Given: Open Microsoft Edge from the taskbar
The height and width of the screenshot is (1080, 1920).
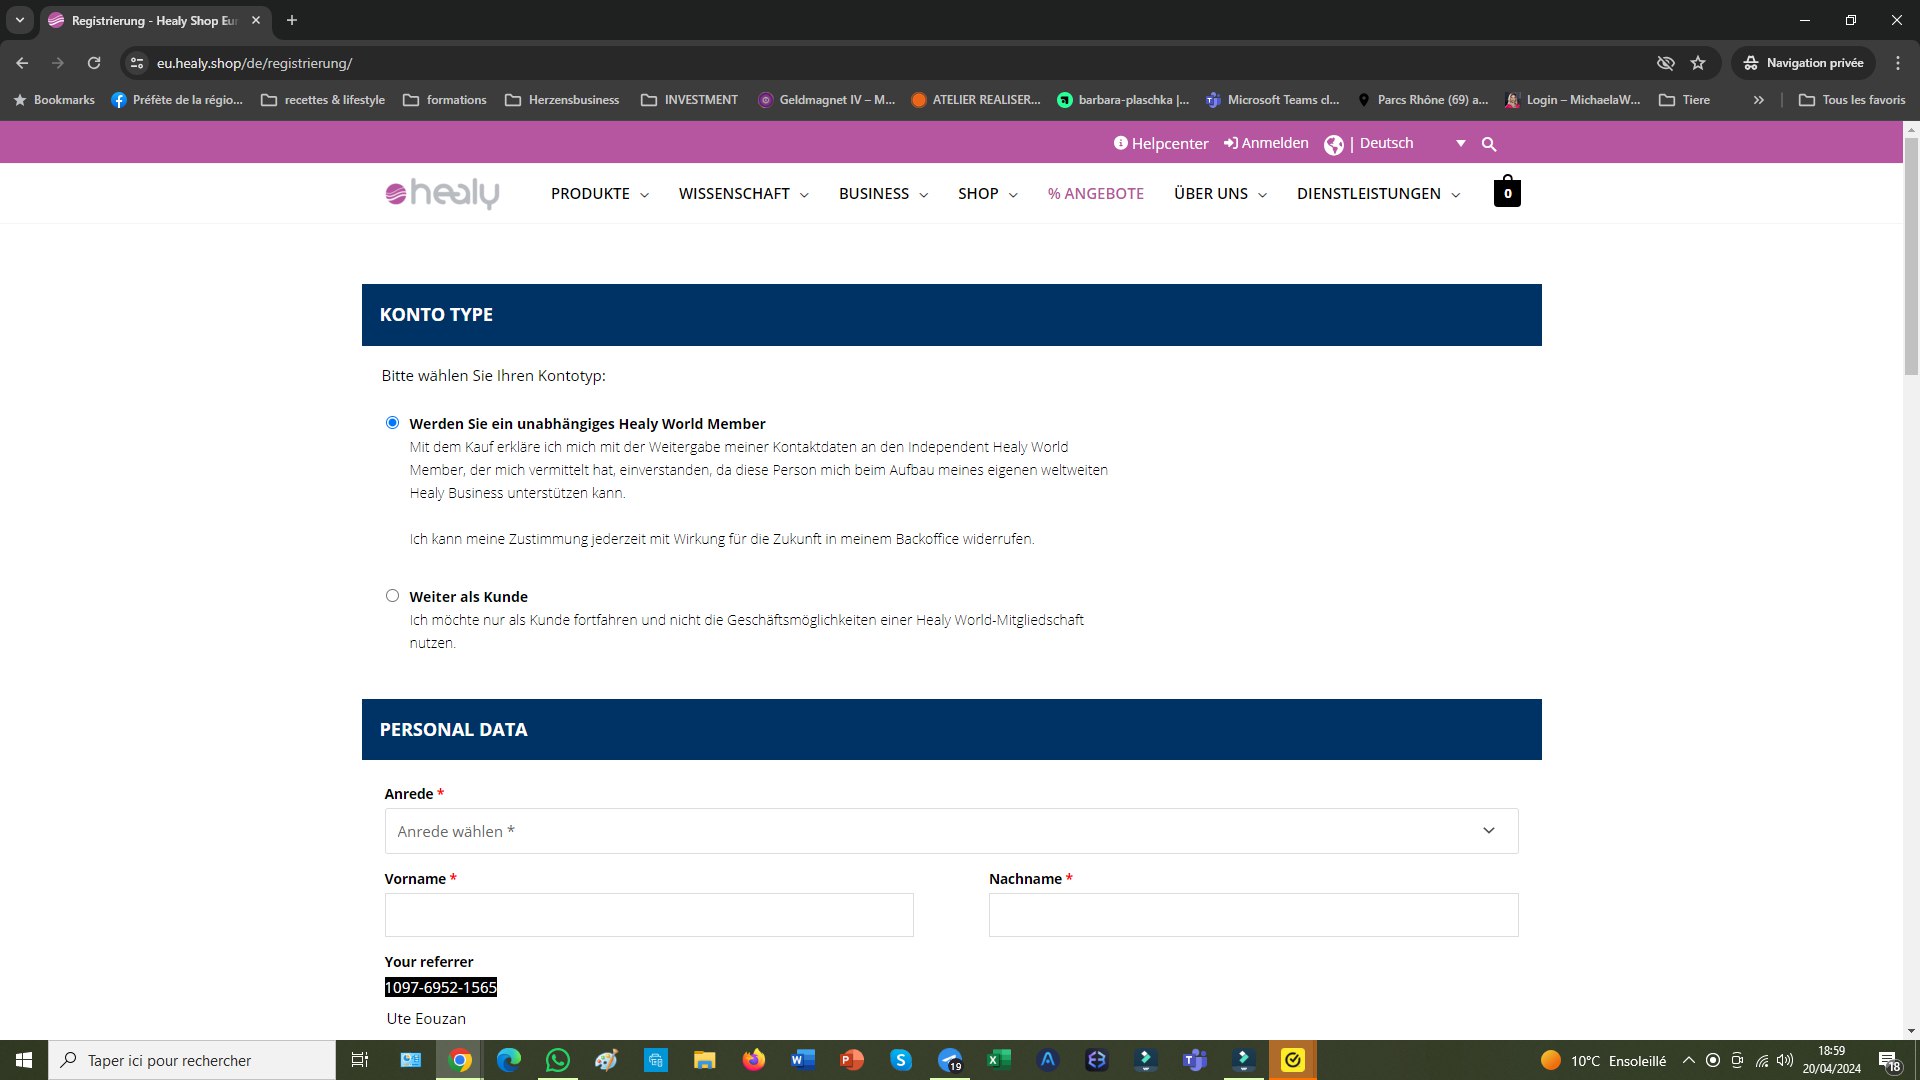Looking at the screenshot, I should tap(509, 1060).
